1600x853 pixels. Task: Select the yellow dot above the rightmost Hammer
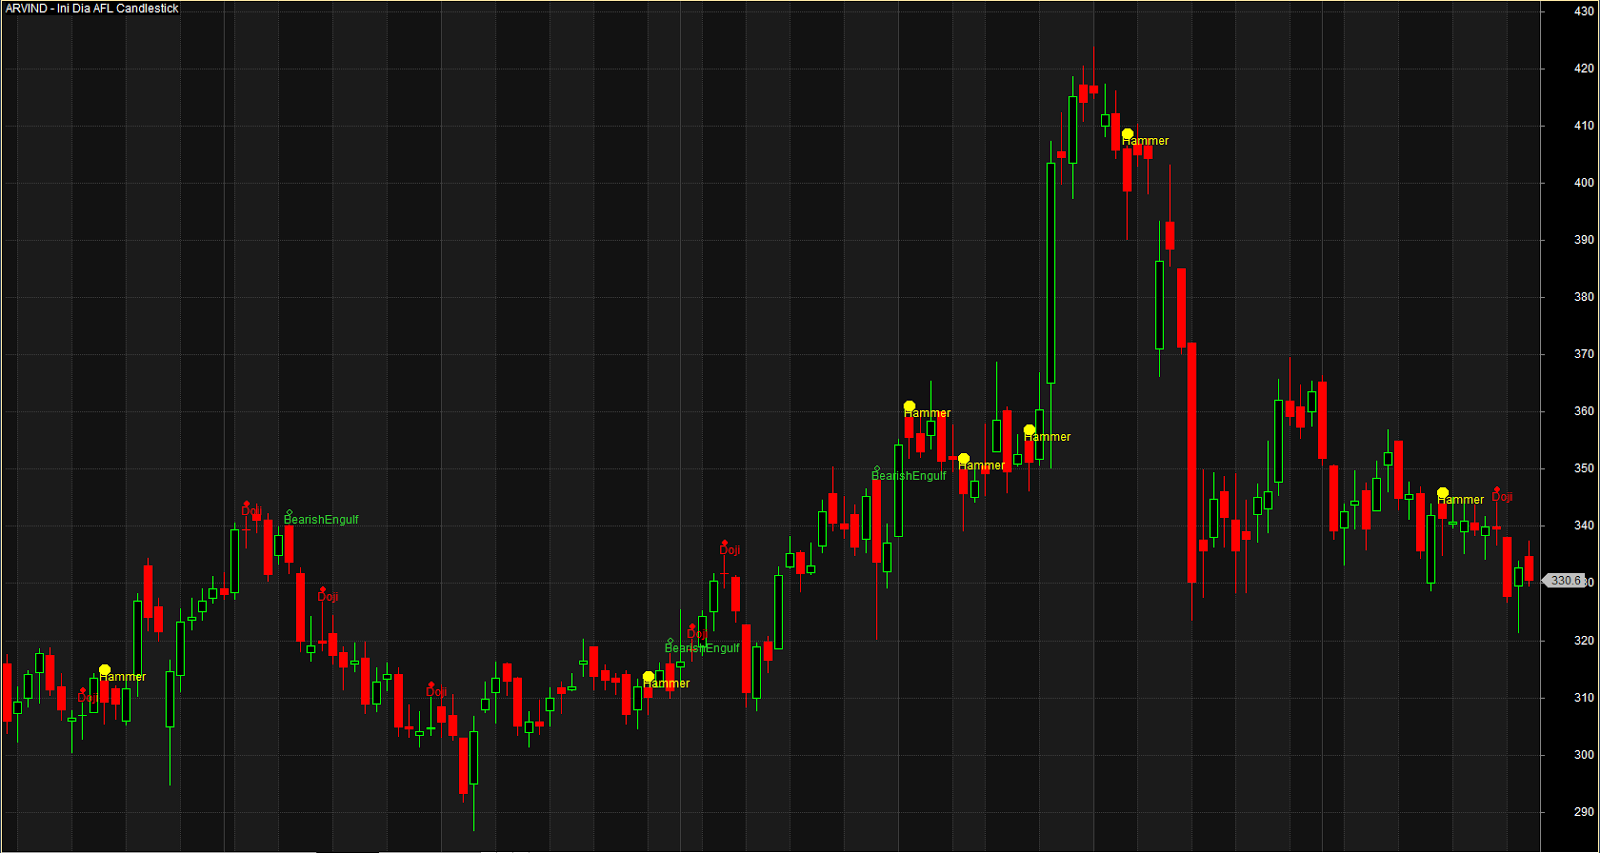(x=1442, y=493)
